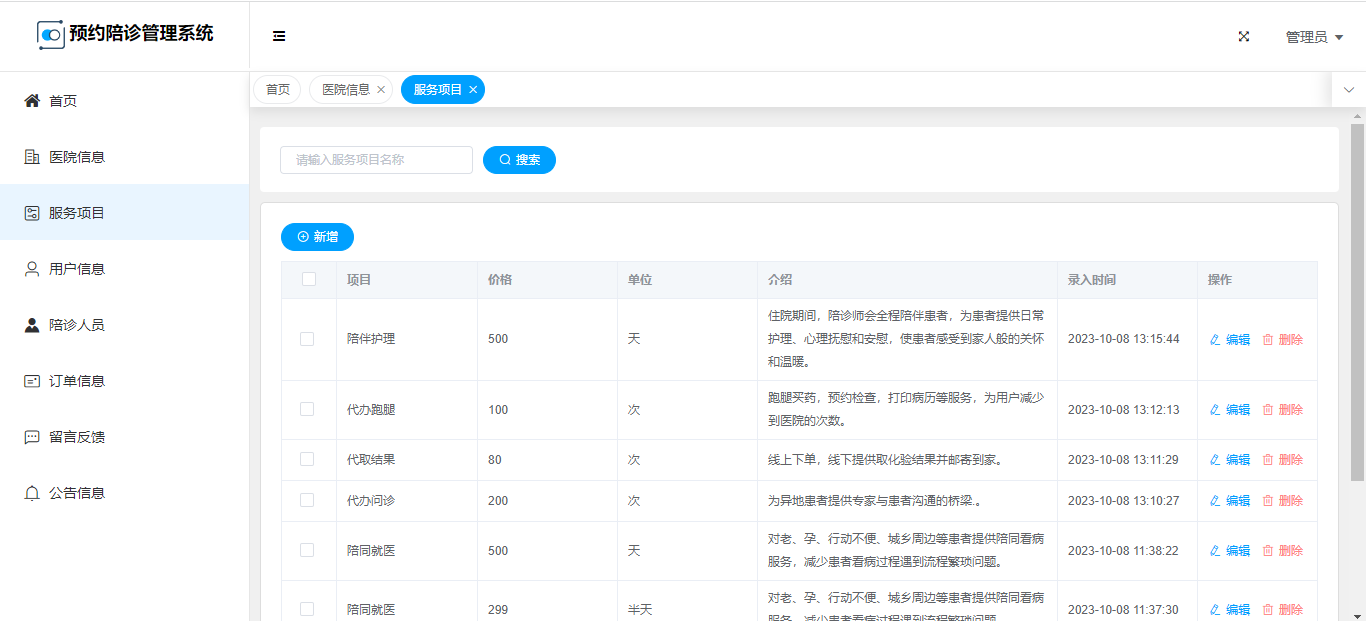Click the 用户信息 person icon
The width and height of the screenshot is (1366, 621).
click(x=32, y=269)
